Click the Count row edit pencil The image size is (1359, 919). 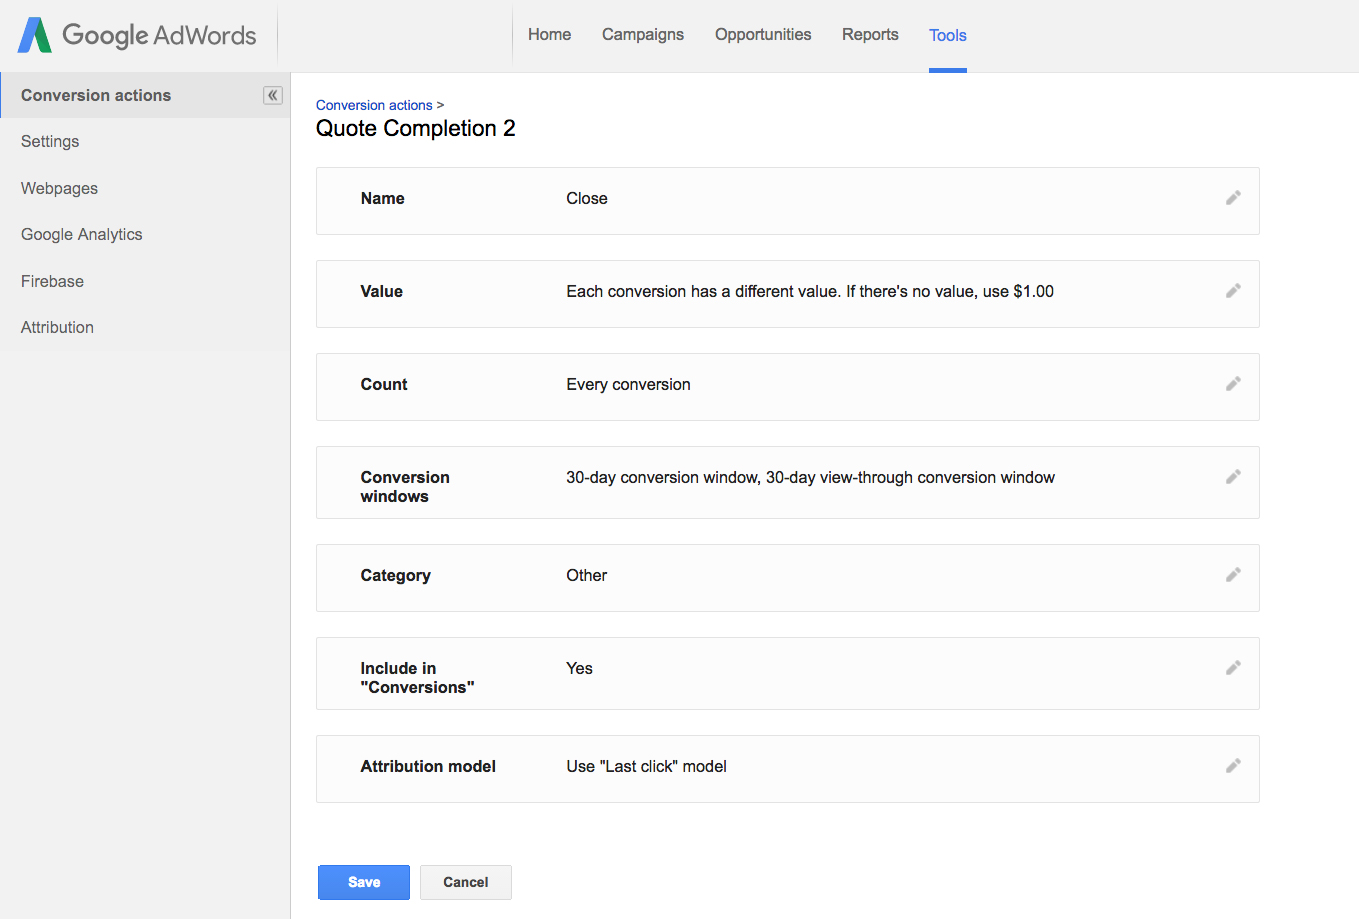click(x=1233, y=384)
